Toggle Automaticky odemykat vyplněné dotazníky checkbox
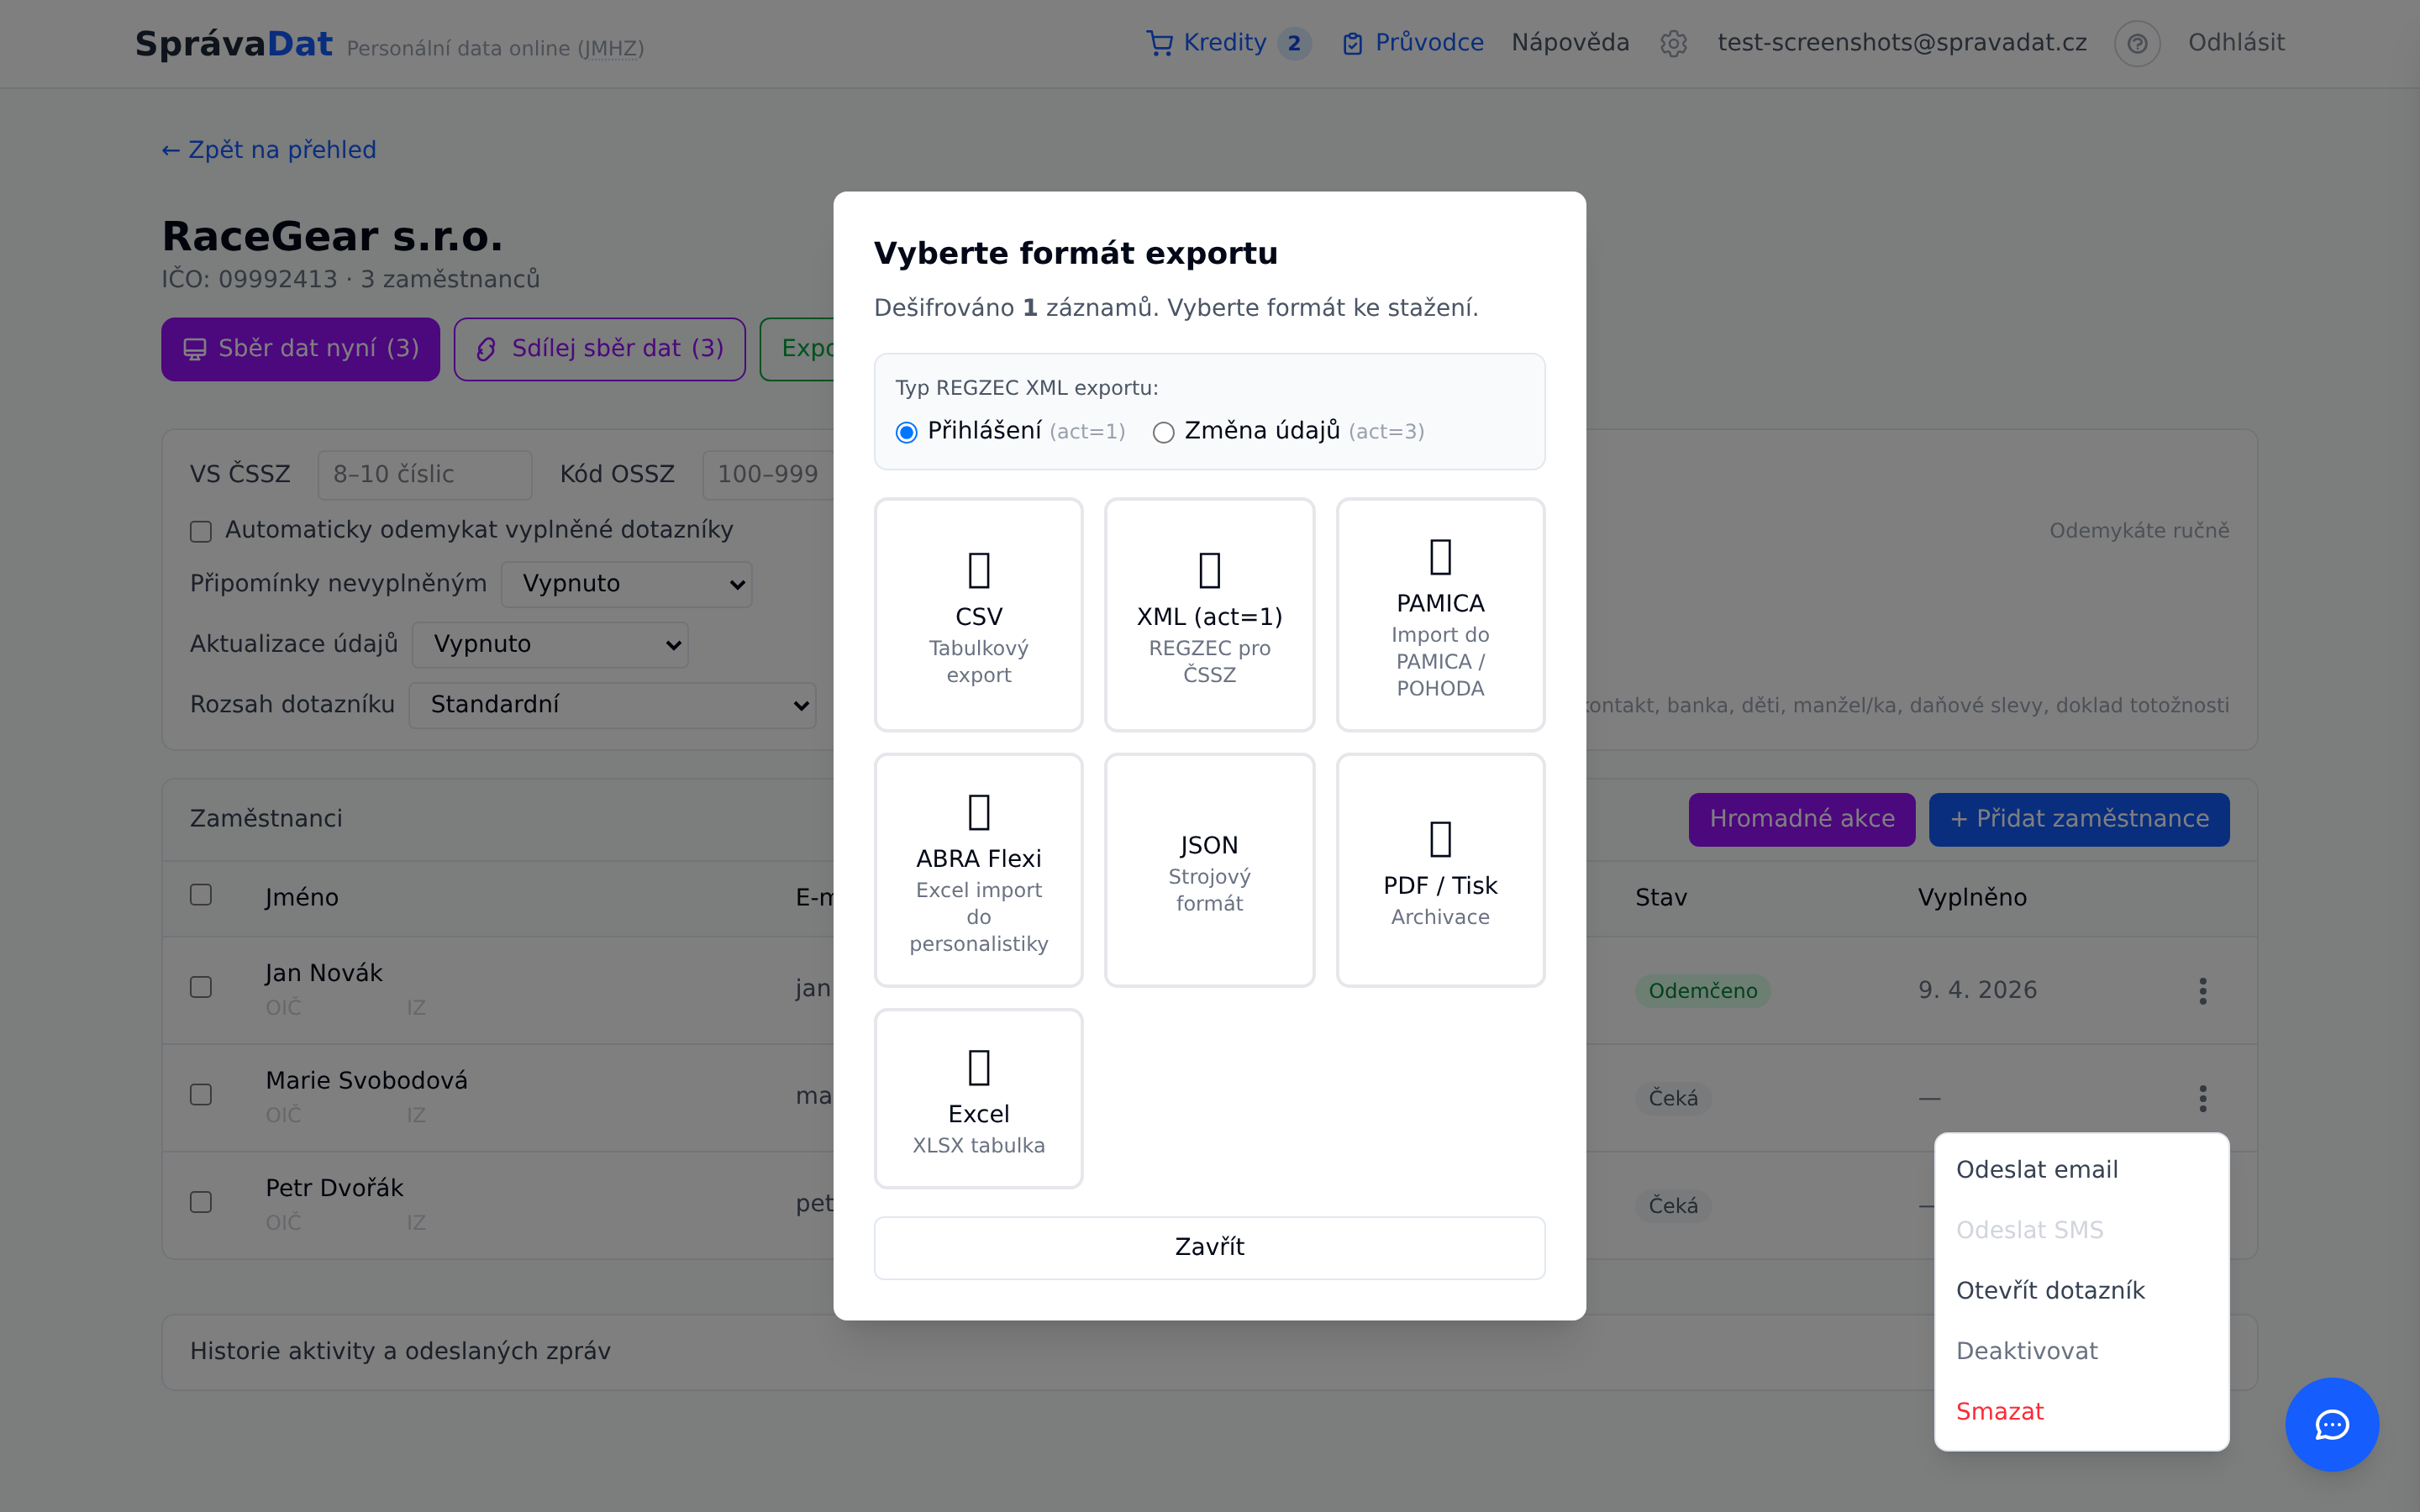The width and height of the screenshot is (2420, 1512). [201, 531]
